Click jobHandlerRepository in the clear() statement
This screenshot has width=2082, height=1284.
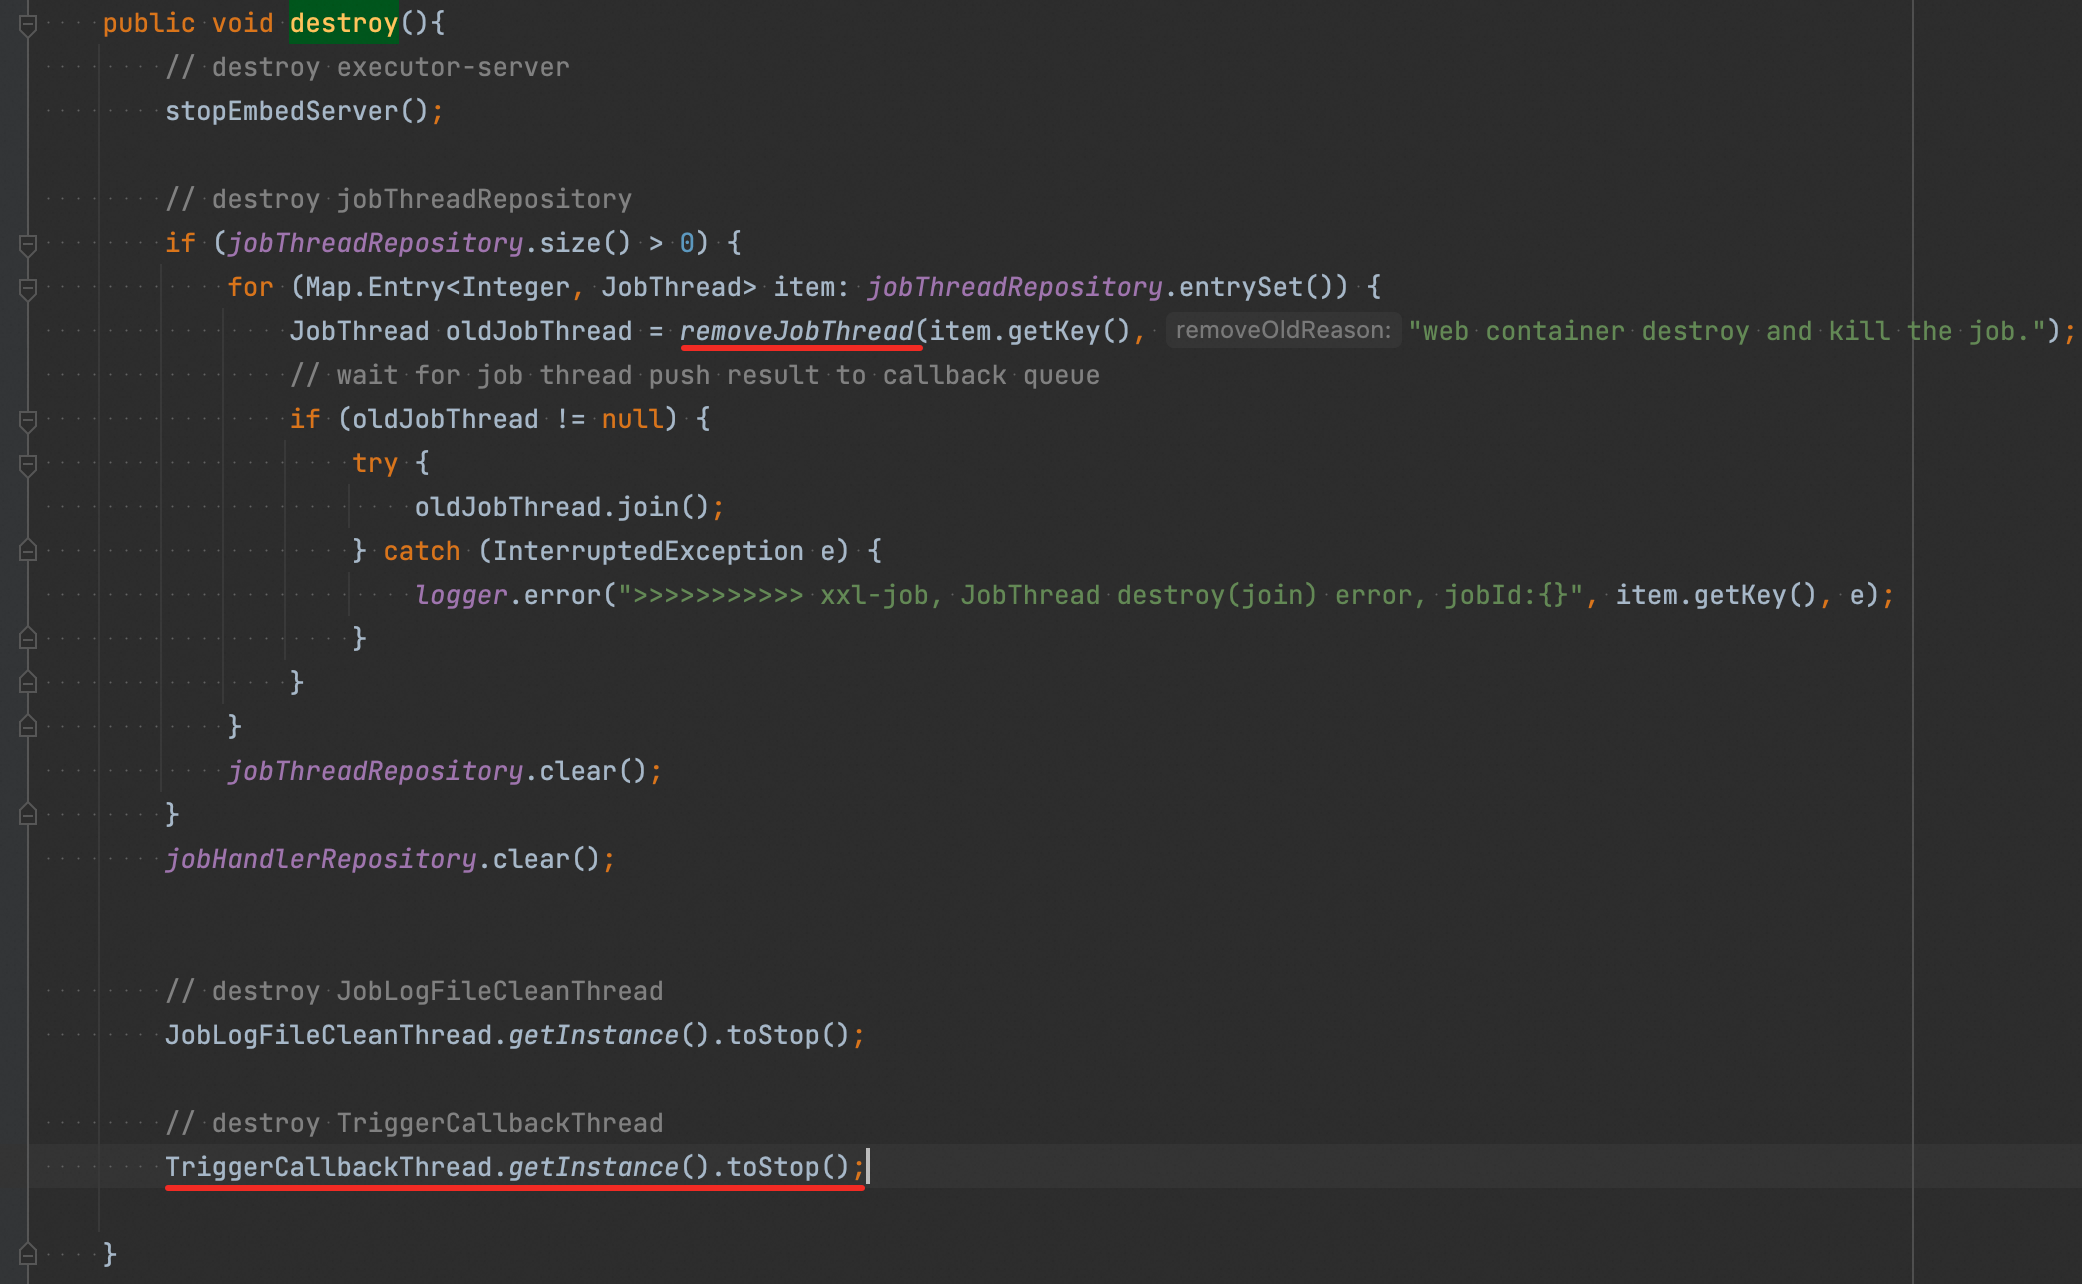click(x=320, y=859)
